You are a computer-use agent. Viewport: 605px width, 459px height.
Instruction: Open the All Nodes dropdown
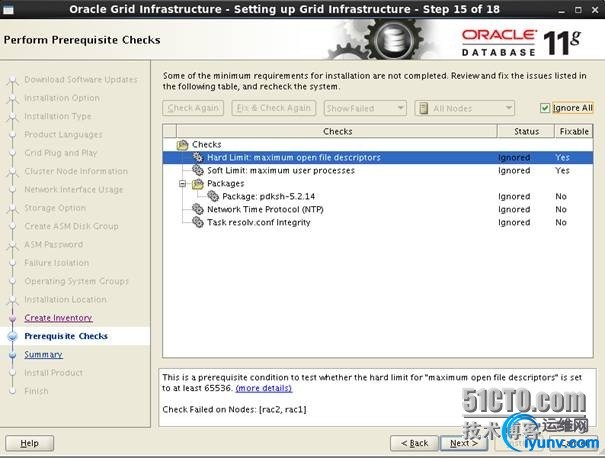pos(465,108)
